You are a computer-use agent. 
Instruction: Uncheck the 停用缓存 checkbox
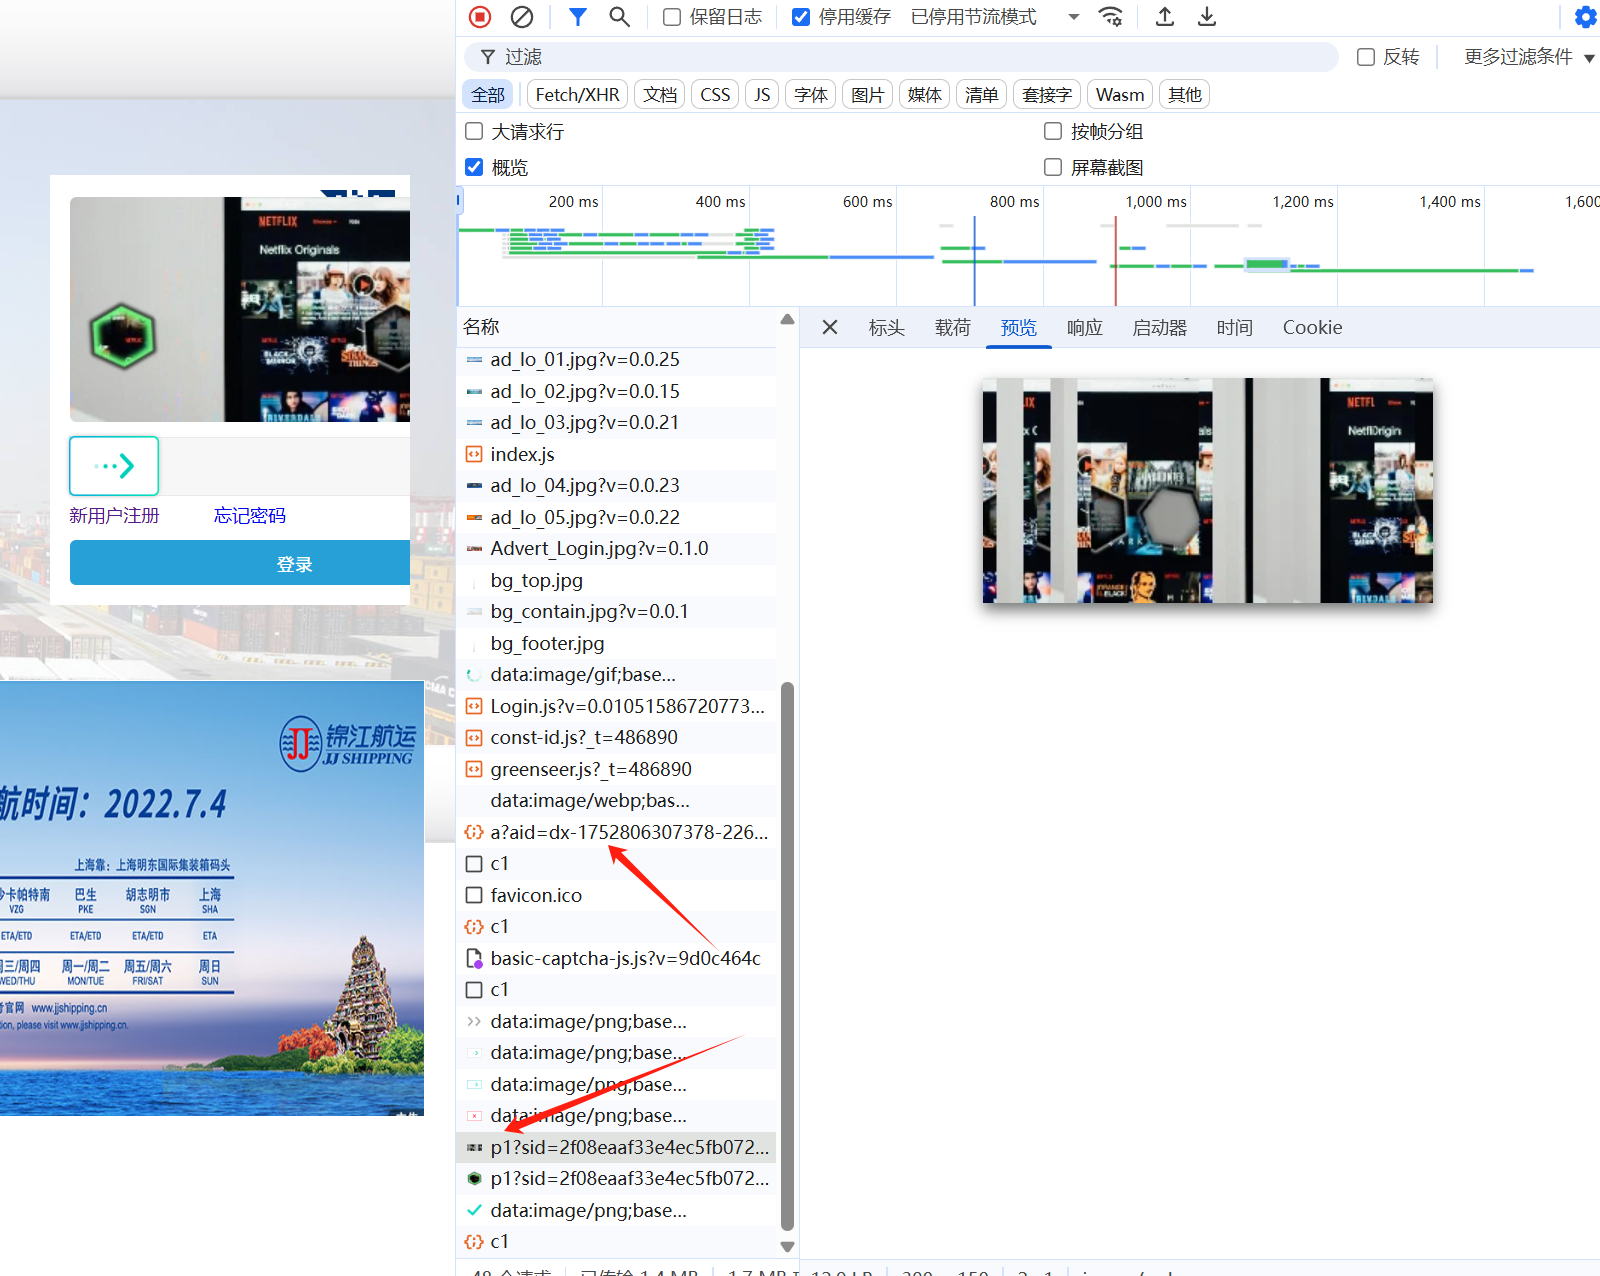801,17
